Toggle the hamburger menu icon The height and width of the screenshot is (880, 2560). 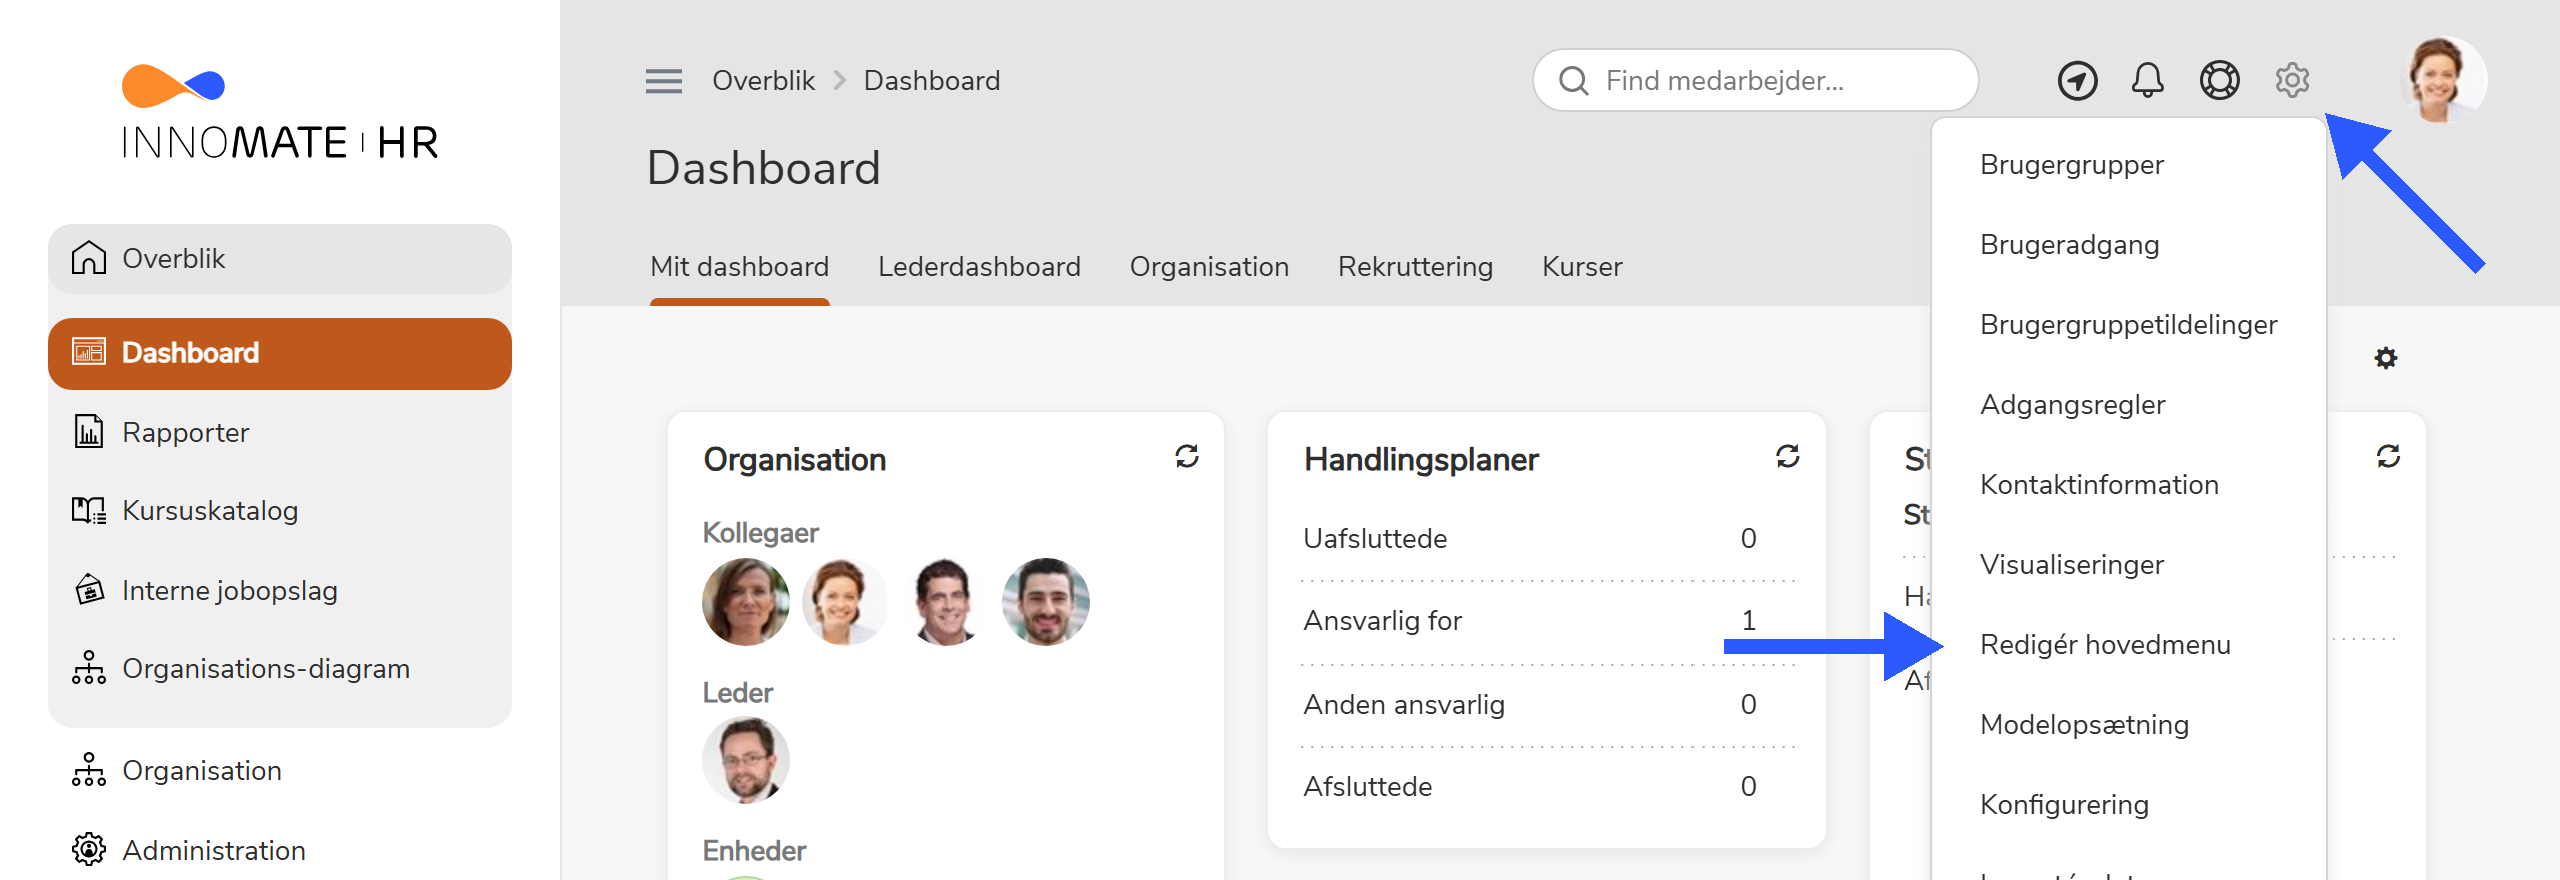[664, 81]
